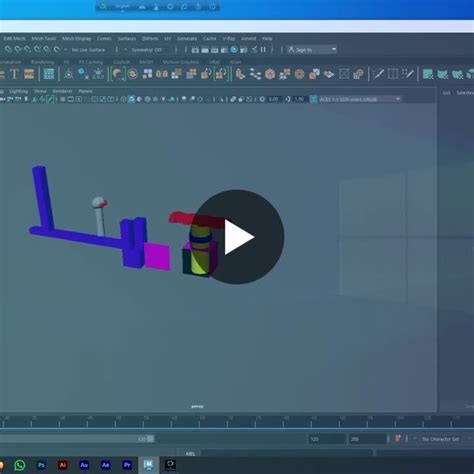Open the Deform menu
This screenshot has height=474, width=474.
pyautogui.click(x=150, y=39)
